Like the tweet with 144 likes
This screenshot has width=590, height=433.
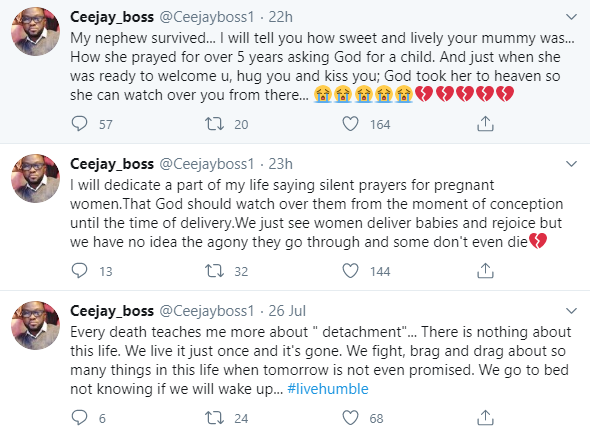click(x=350, y=271)
